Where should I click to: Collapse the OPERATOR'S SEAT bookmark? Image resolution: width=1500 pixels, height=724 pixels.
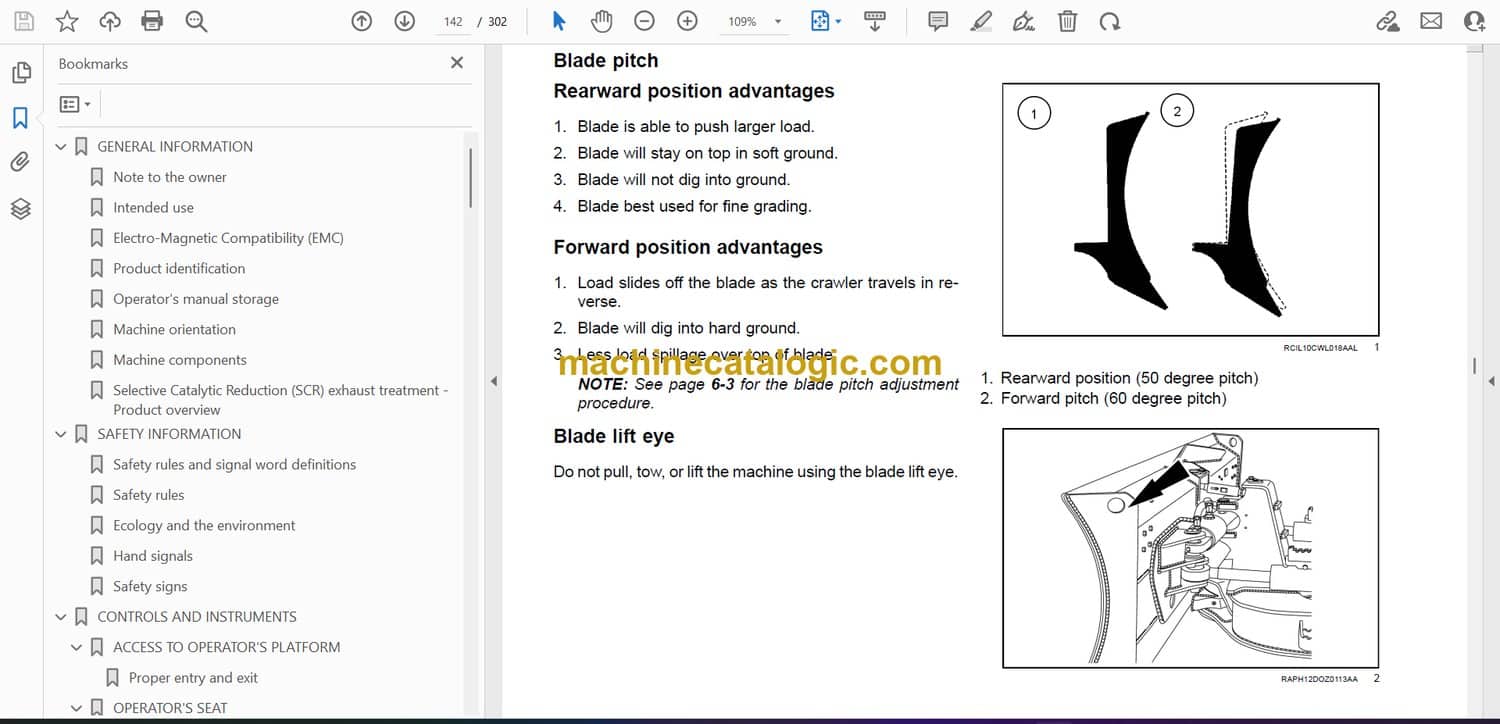coord(77,708)
